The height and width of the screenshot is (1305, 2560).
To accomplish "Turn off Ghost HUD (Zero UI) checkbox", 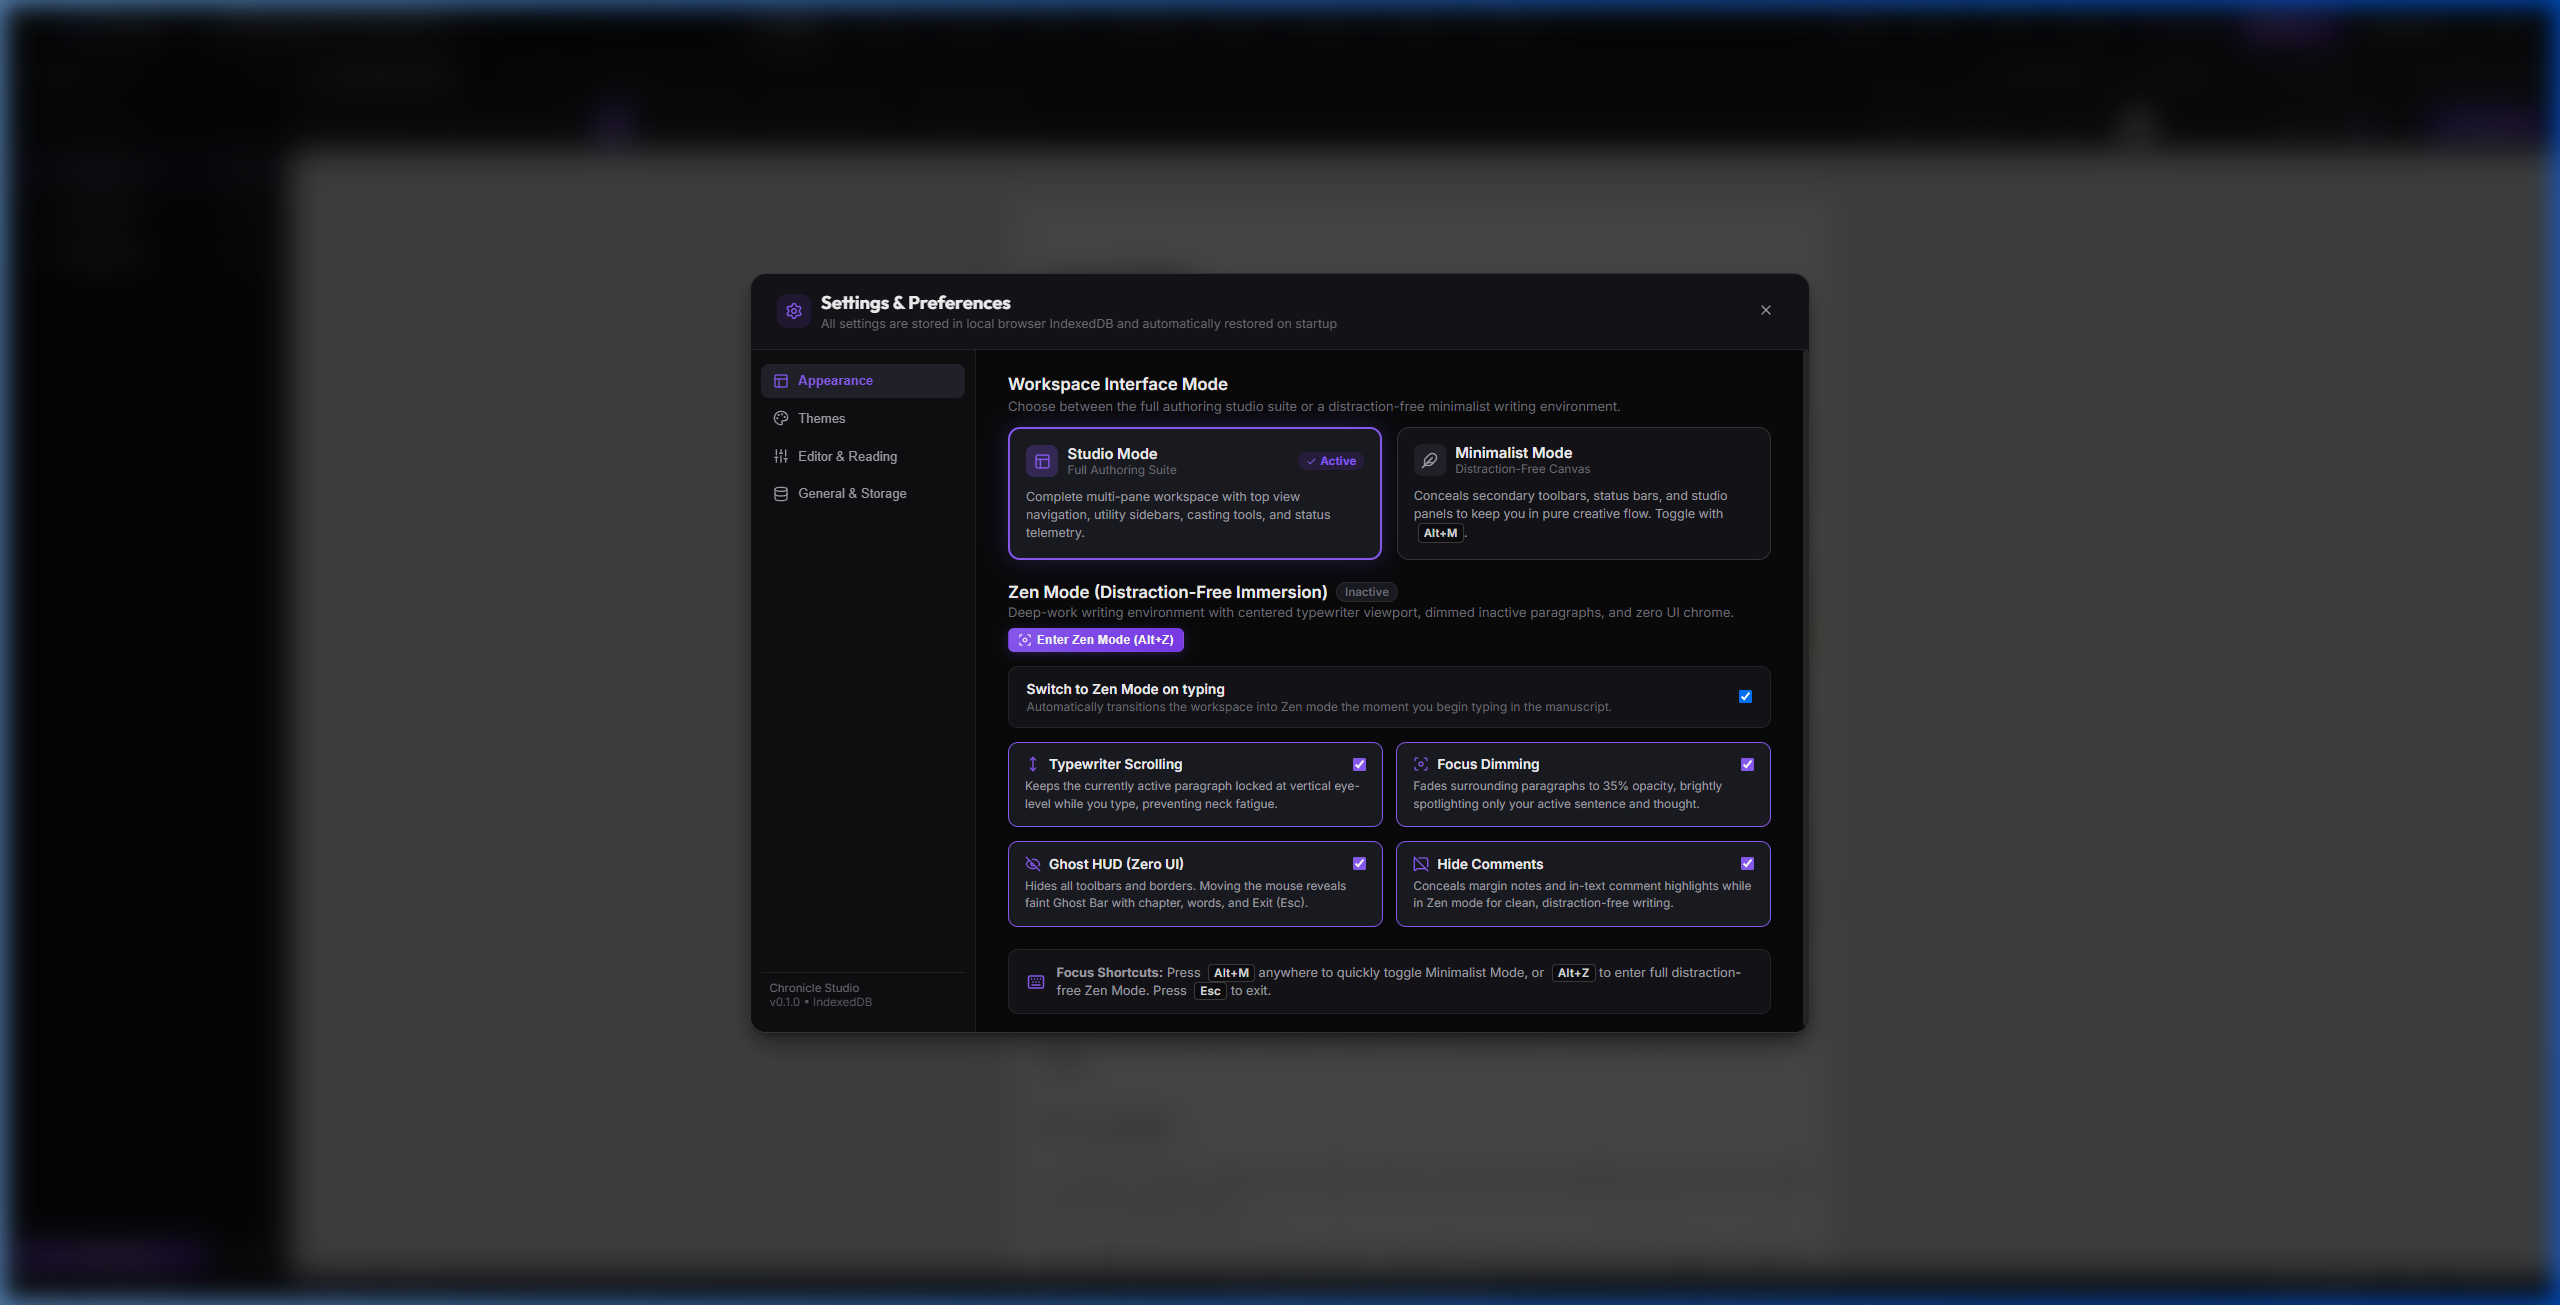I will (x=1360, y=864).
